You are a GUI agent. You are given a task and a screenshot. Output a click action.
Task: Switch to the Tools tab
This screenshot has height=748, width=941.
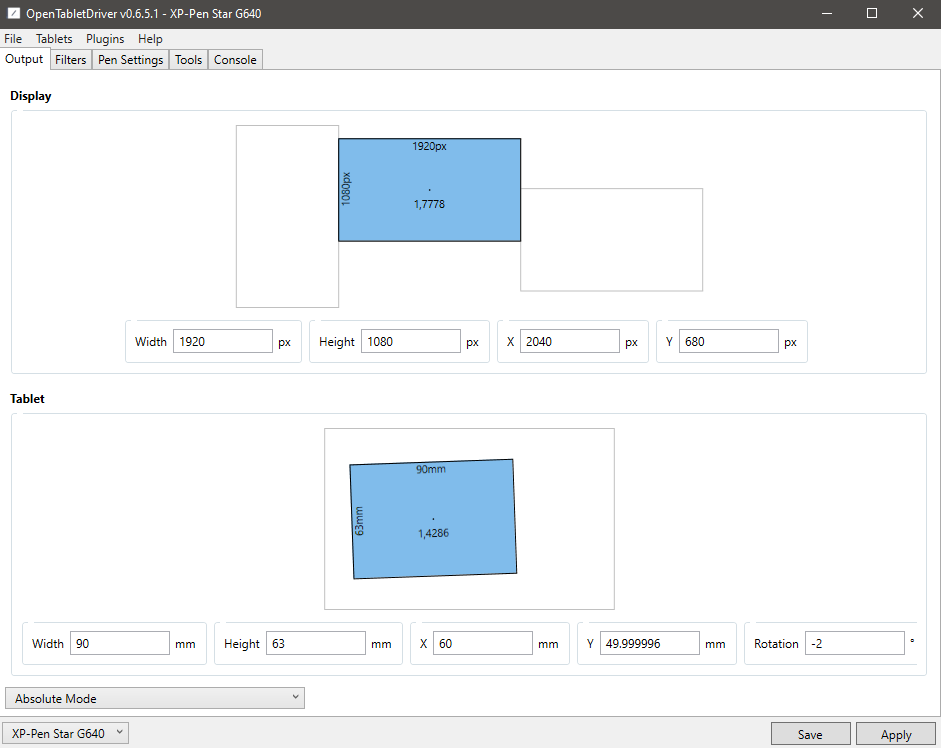(188, 60)
